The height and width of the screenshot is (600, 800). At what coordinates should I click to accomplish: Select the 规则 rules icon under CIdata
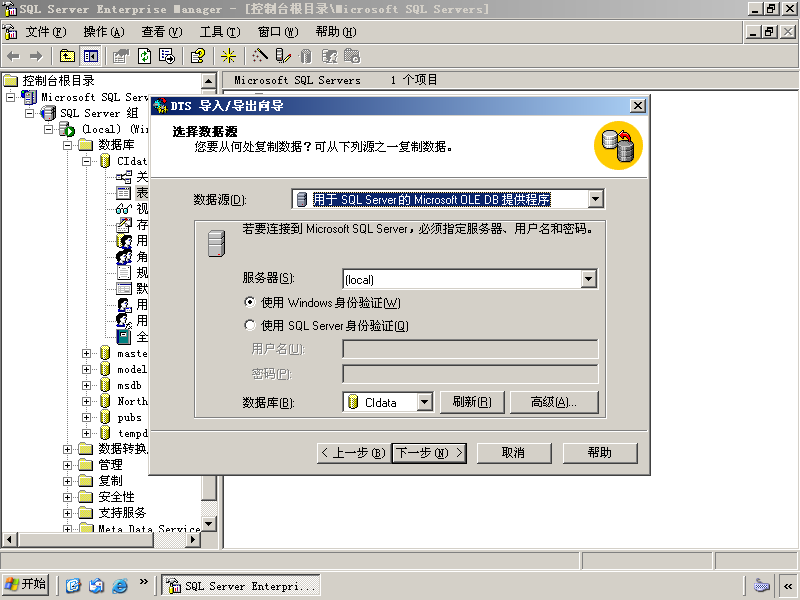(123, 272)
